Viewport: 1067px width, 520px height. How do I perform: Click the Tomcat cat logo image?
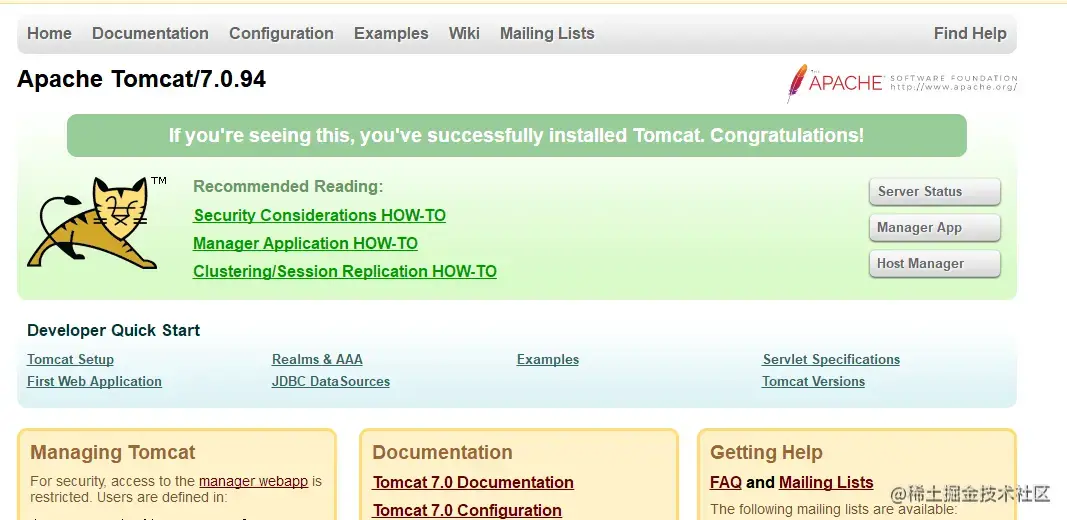pyautogui.click(x=96, y=223)
